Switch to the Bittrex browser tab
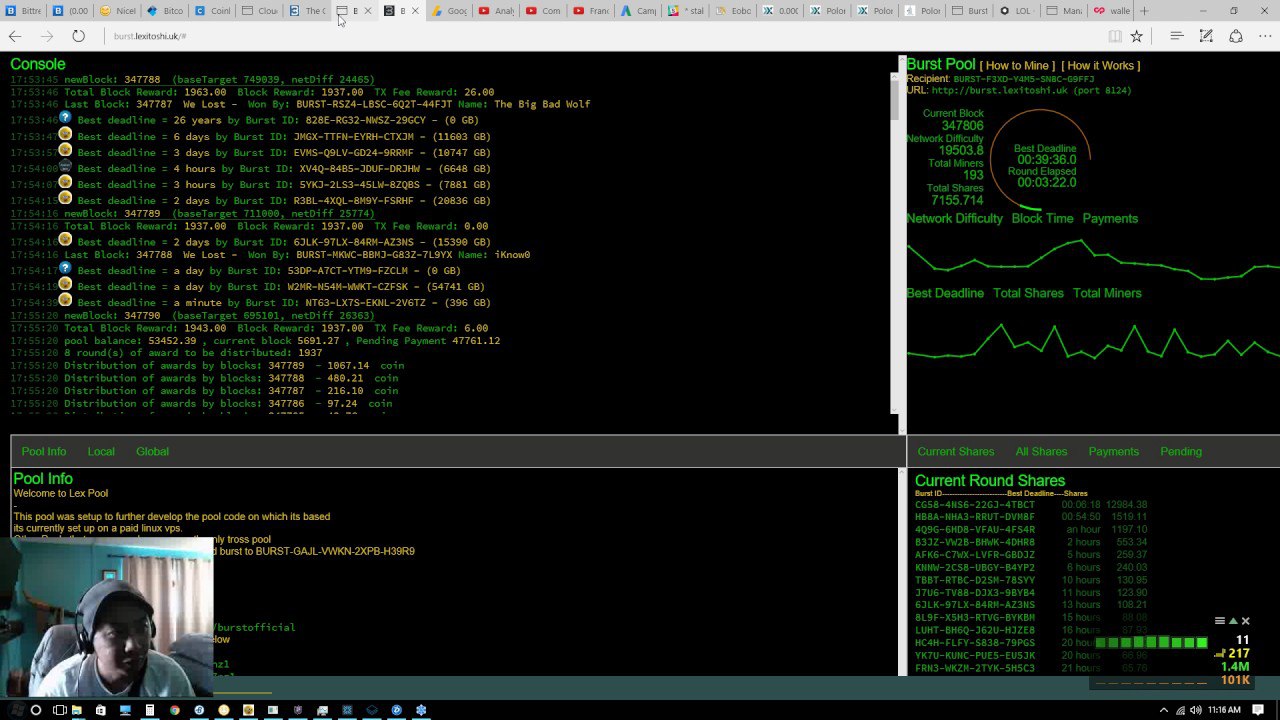 point(22,11)
